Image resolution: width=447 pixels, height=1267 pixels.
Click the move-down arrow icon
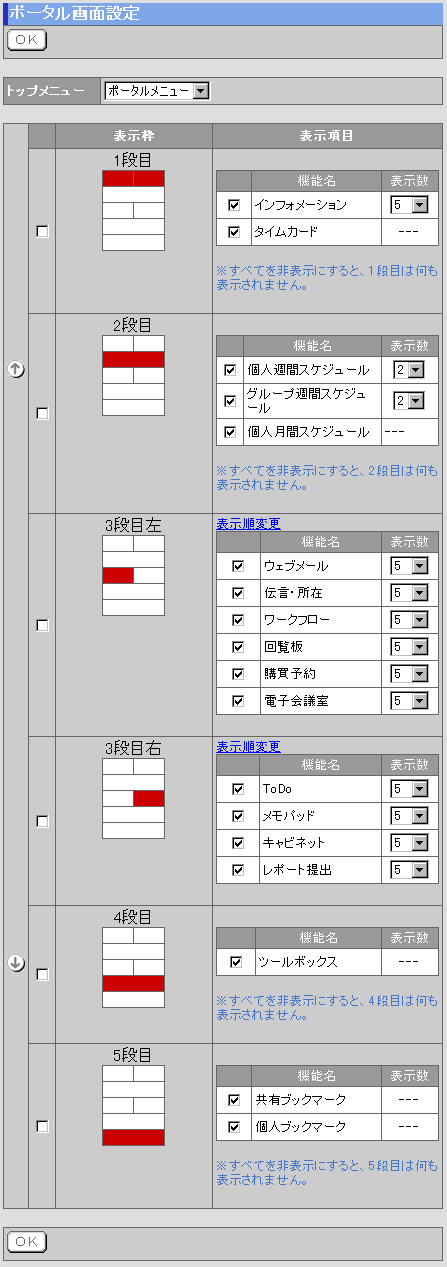pyautogui.click(x=16, y=963)
